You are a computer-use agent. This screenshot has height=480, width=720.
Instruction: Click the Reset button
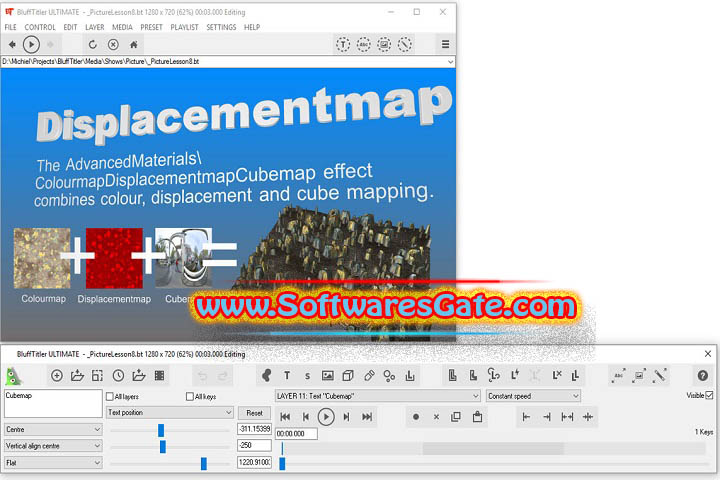point(254,413)
